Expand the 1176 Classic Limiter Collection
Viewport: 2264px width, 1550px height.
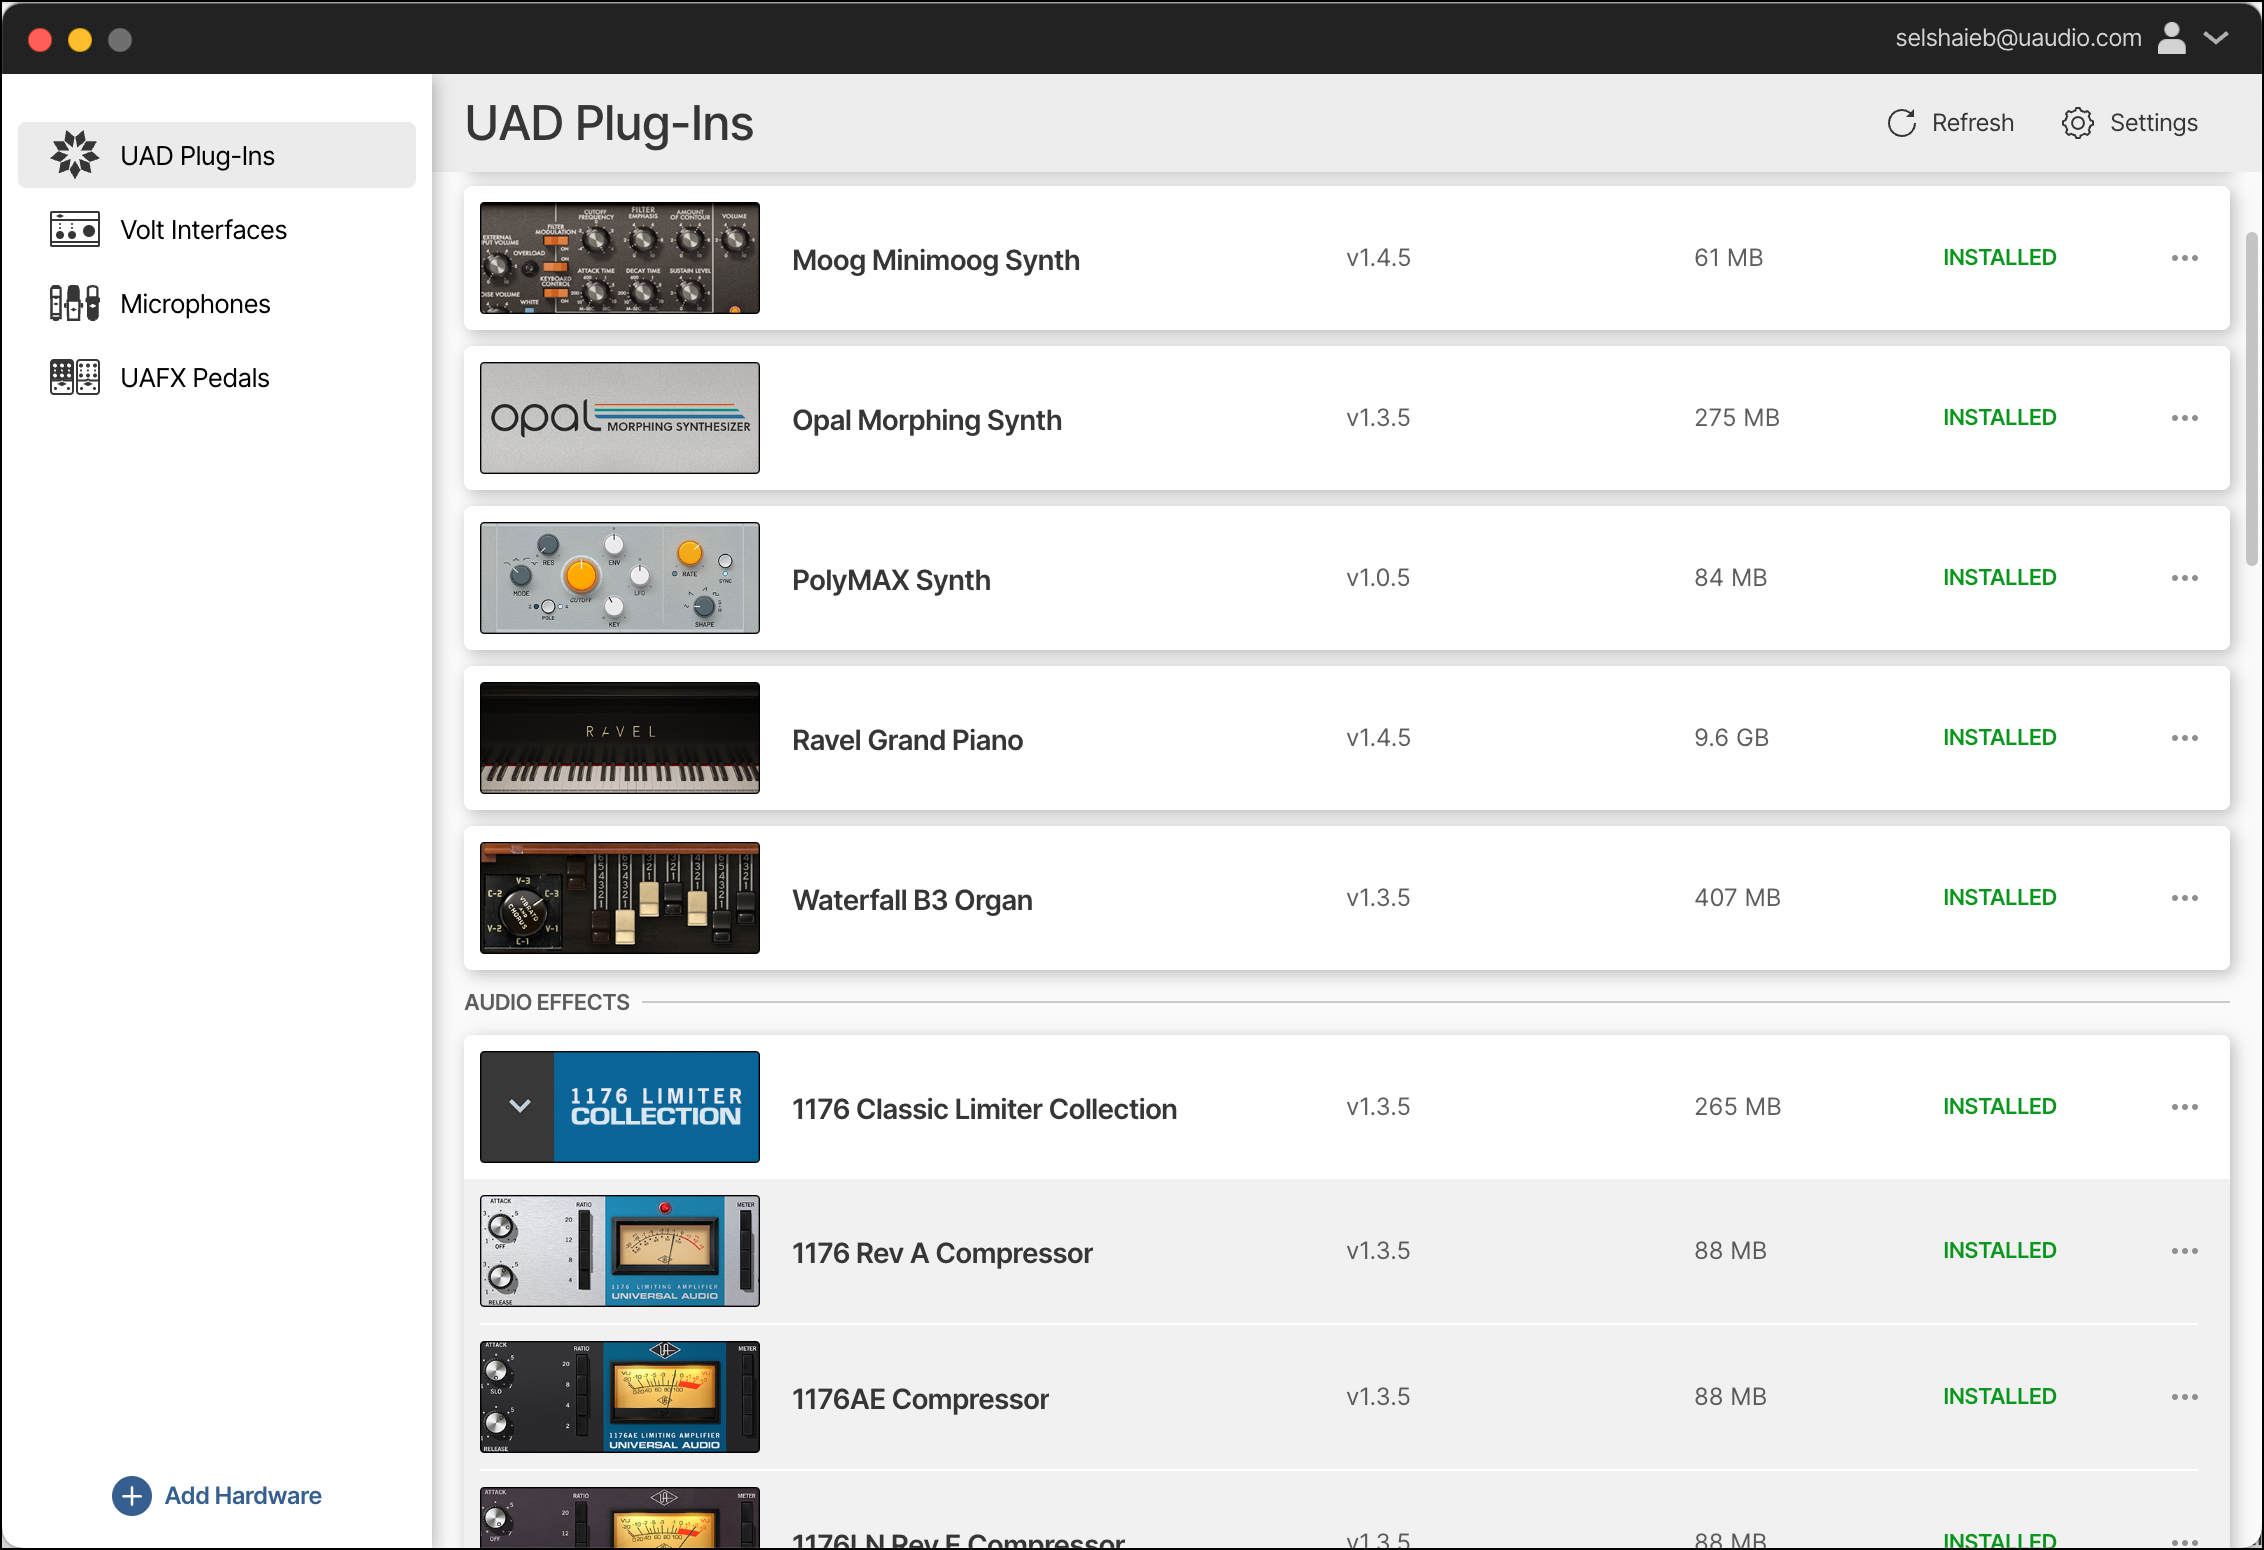519,1106
